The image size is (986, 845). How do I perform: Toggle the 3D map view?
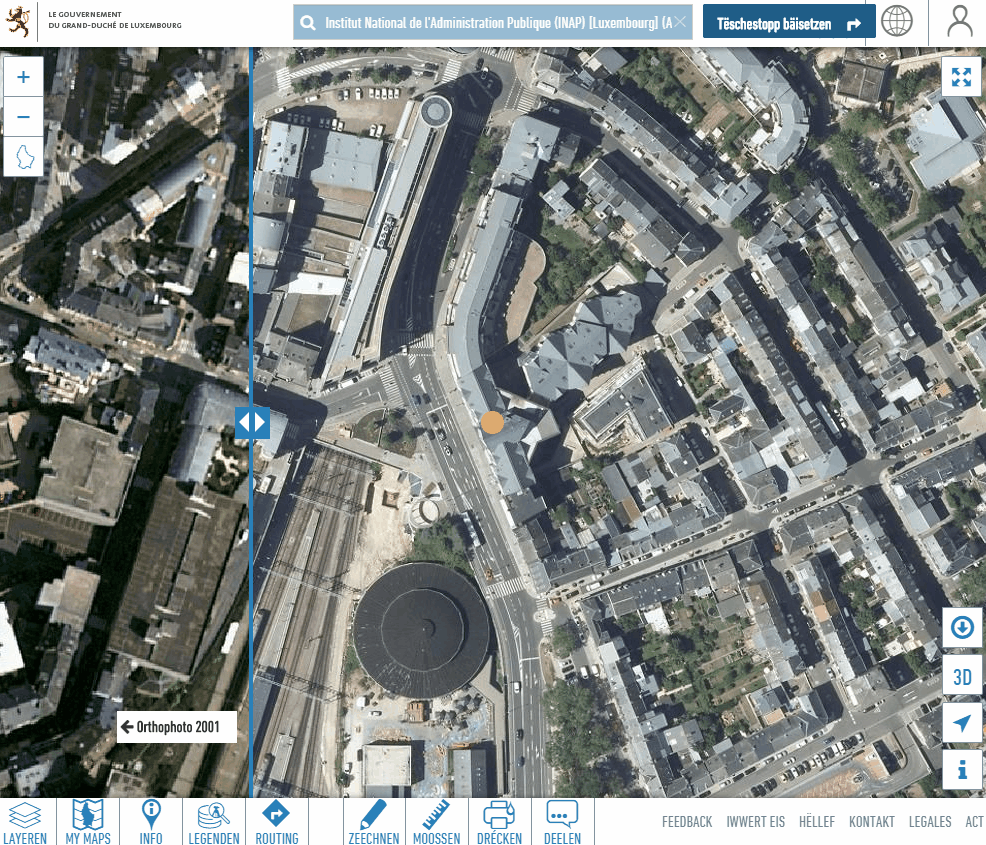coord(962,676)
